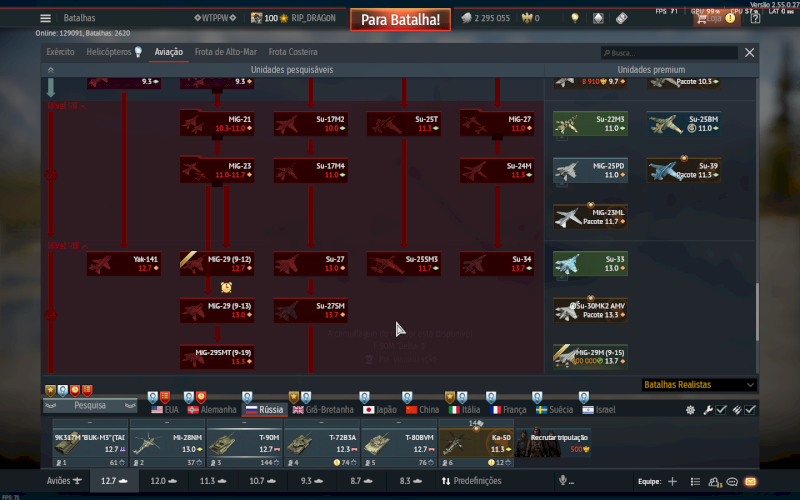Select the Yak-141 aircraft card
This screenshot has height=500, width=800.
point(124,263)
